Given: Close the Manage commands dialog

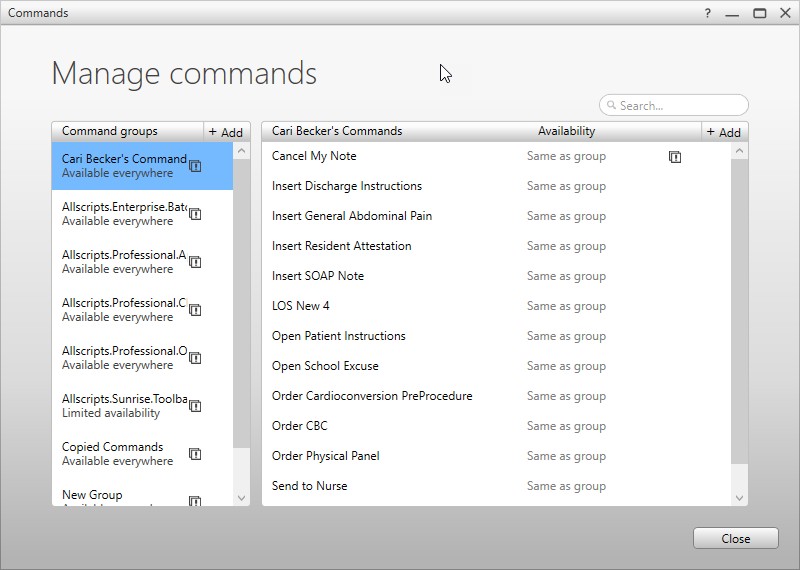Looking at the screenshot, I should click(735, 538).
